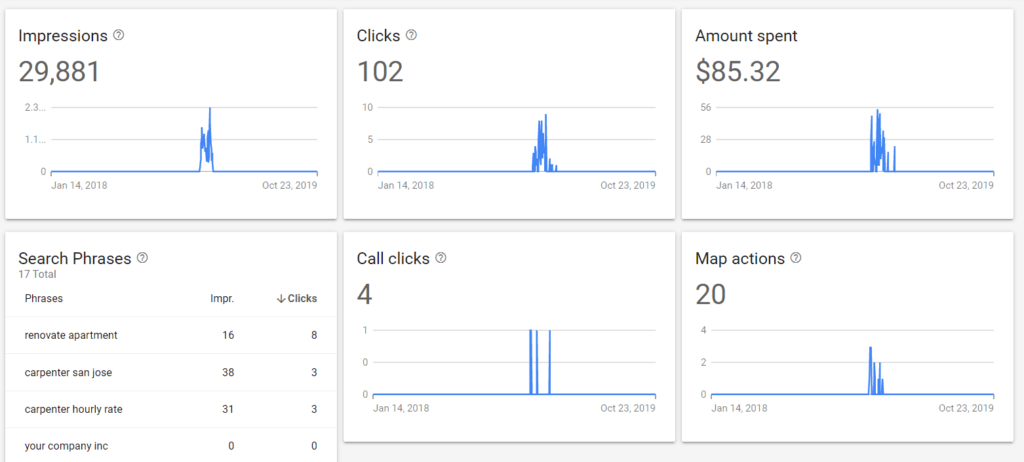The width and height of the screenshot is (1024, 462).
Task: Click the Call clicks help icon
Action: [x=441, y=258]
